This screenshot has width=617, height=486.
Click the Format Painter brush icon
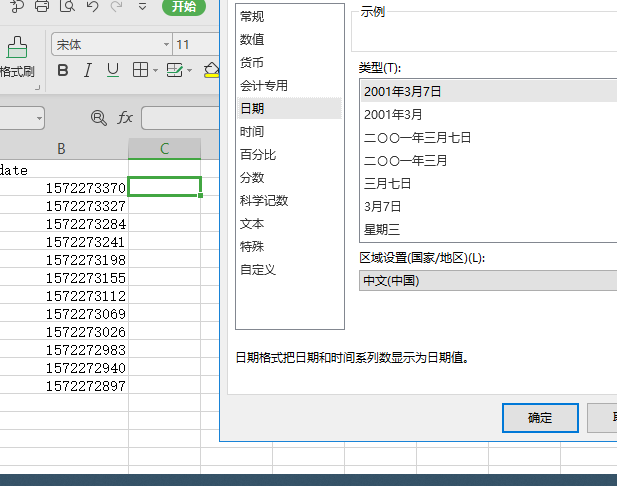(x=17, y=47)
